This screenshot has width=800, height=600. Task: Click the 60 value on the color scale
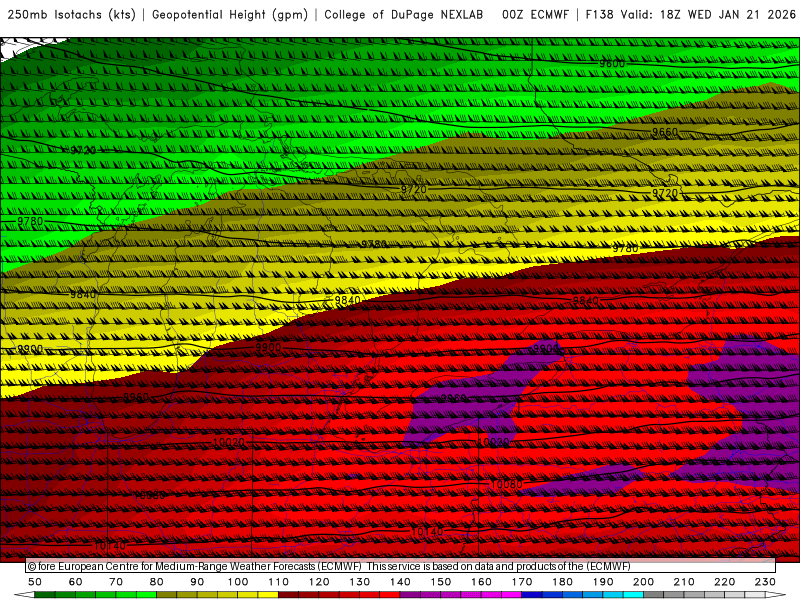(x=76, y=582)
